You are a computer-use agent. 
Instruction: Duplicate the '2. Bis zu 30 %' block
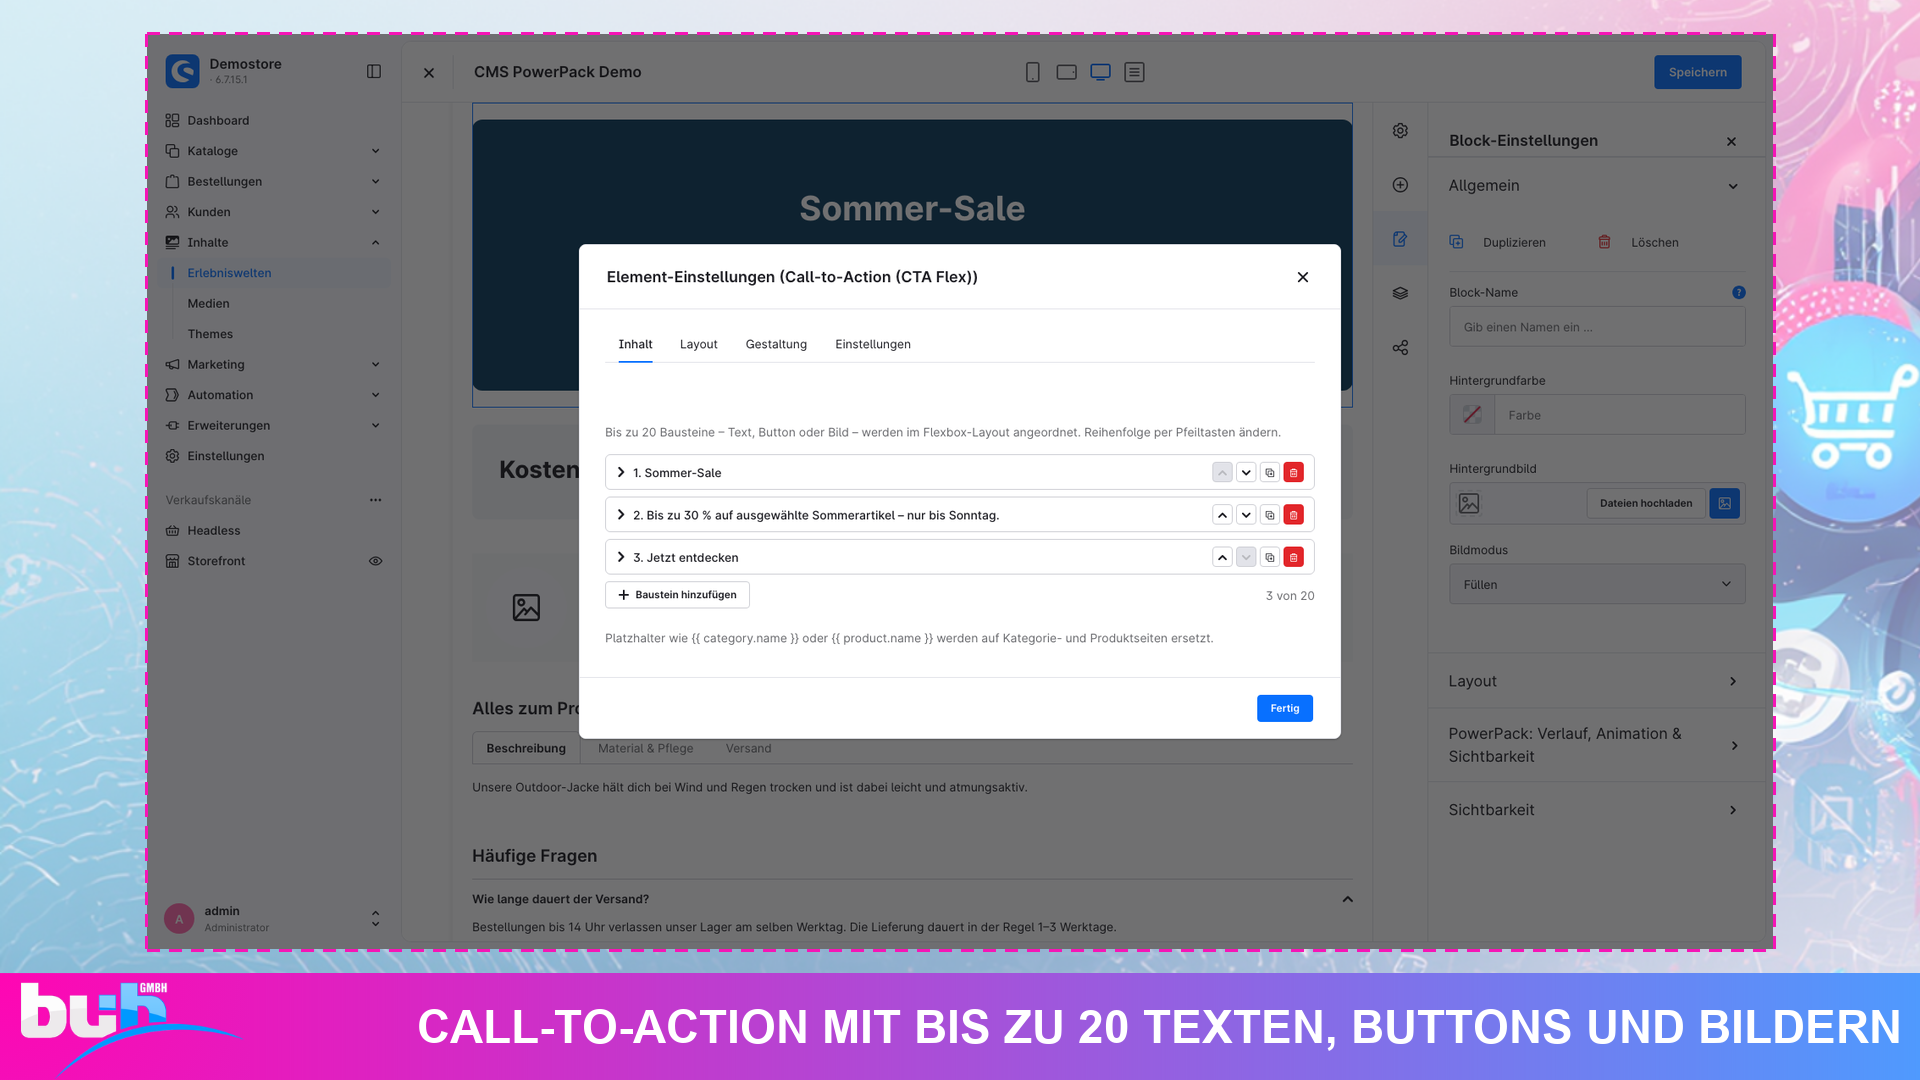click(x=1270, y=515)
